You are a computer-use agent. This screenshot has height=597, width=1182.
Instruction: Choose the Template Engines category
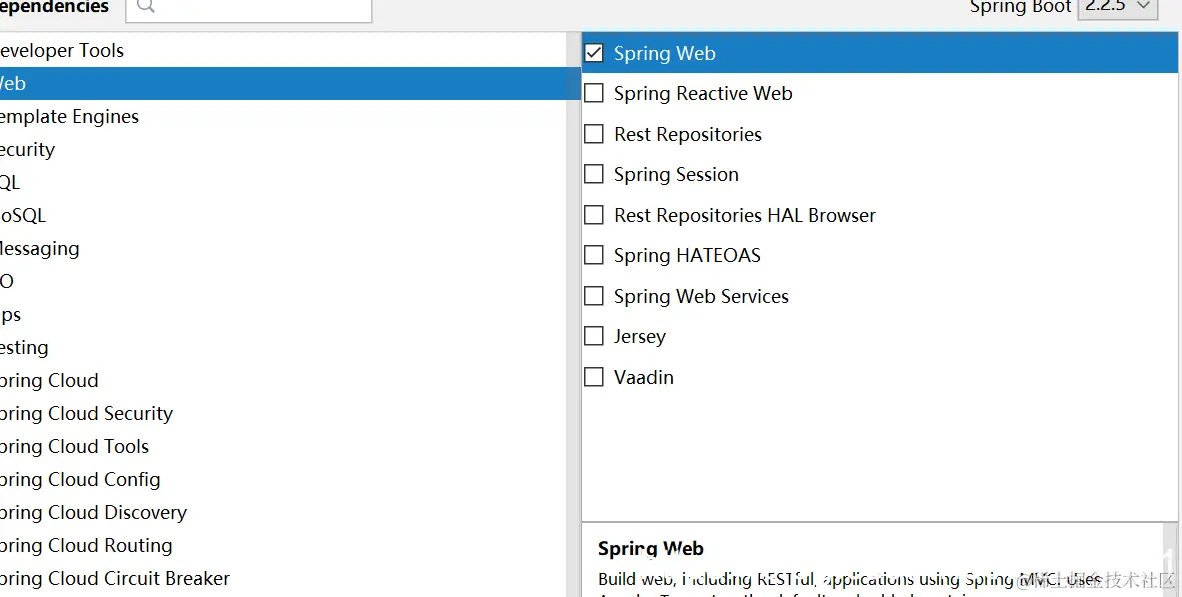coord(285,117)
